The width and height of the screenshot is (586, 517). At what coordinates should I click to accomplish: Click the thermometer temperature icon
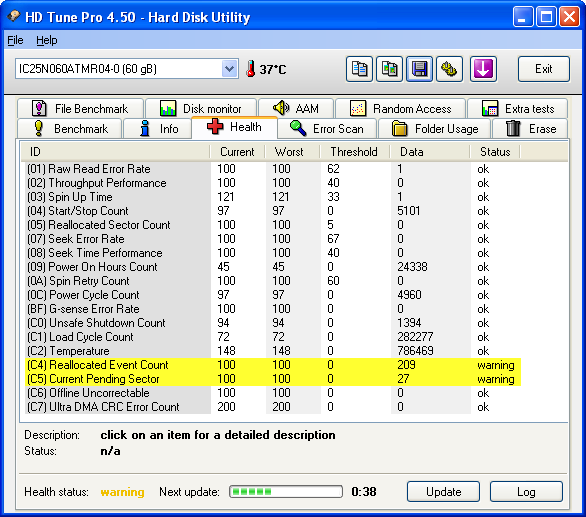(x=251, y=69)
